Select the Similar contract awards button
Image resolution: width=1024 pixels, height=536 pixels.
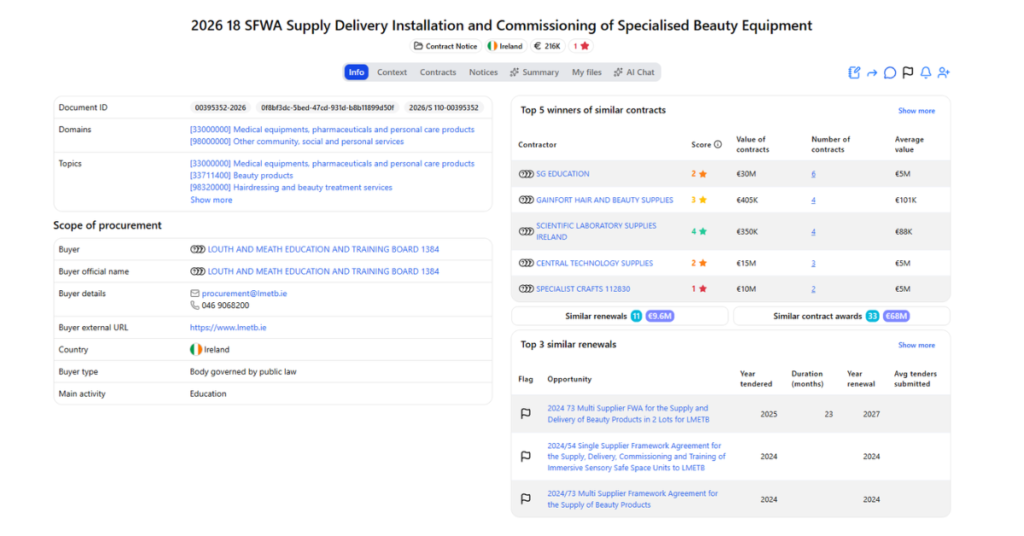click(841, 316)
